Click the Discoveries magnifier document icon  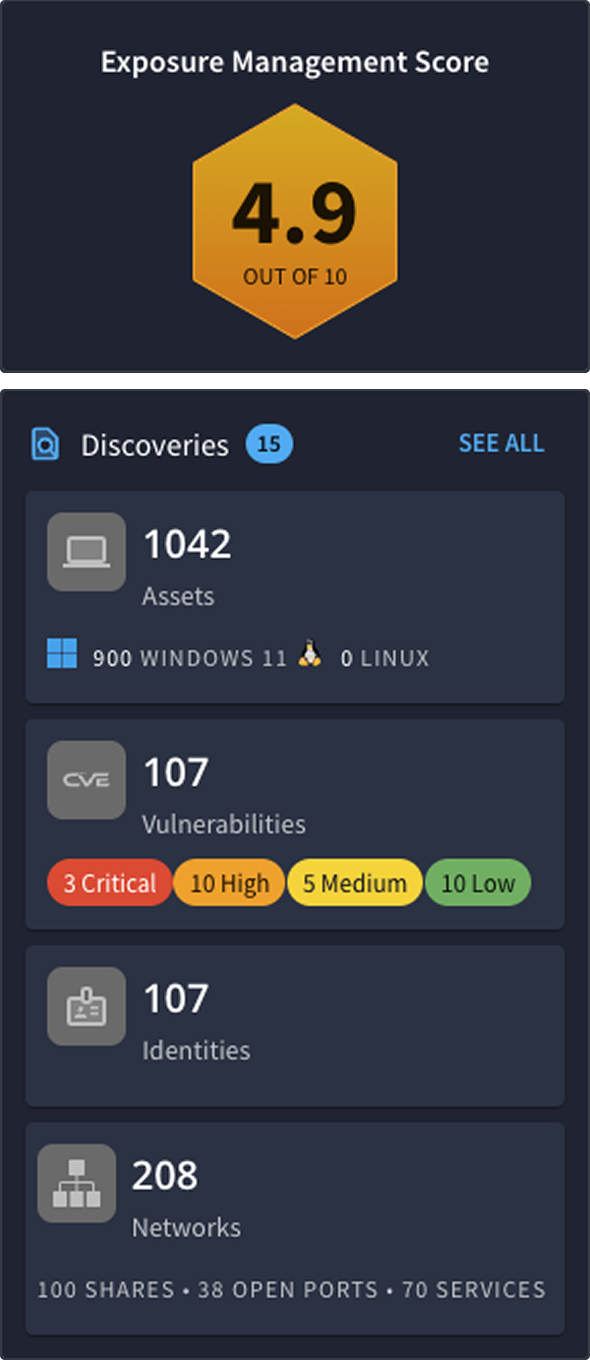click(46, 444)
